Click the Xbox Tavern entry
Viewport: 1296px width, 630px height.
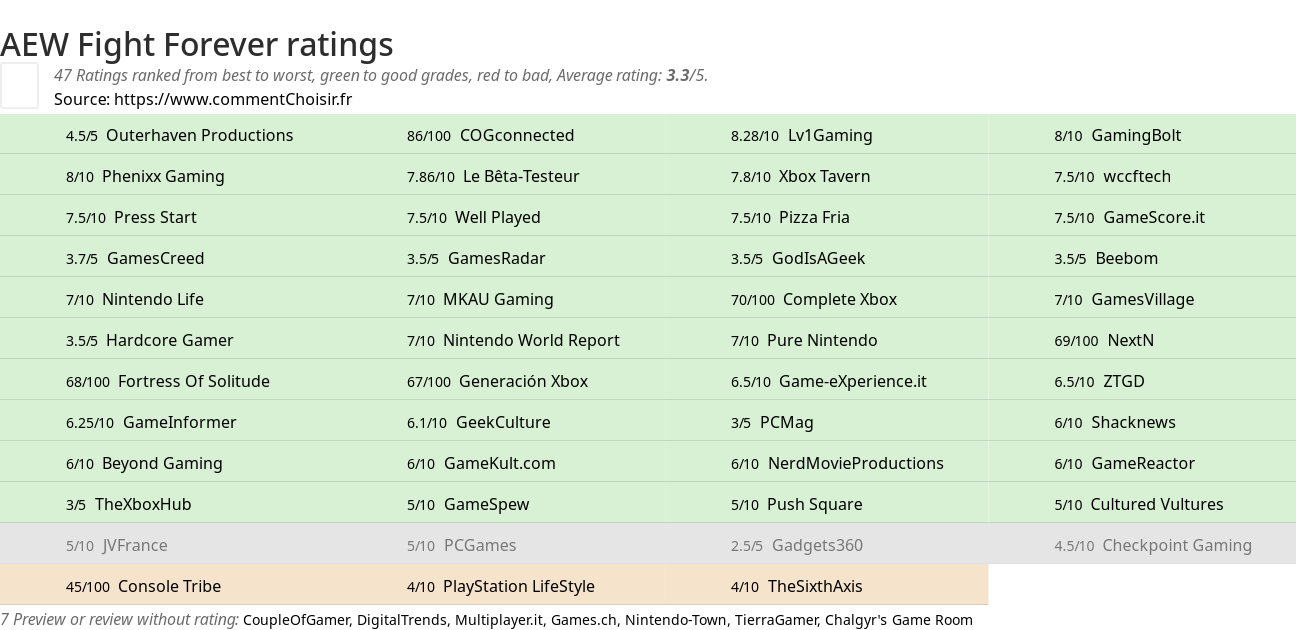point(801,176)
